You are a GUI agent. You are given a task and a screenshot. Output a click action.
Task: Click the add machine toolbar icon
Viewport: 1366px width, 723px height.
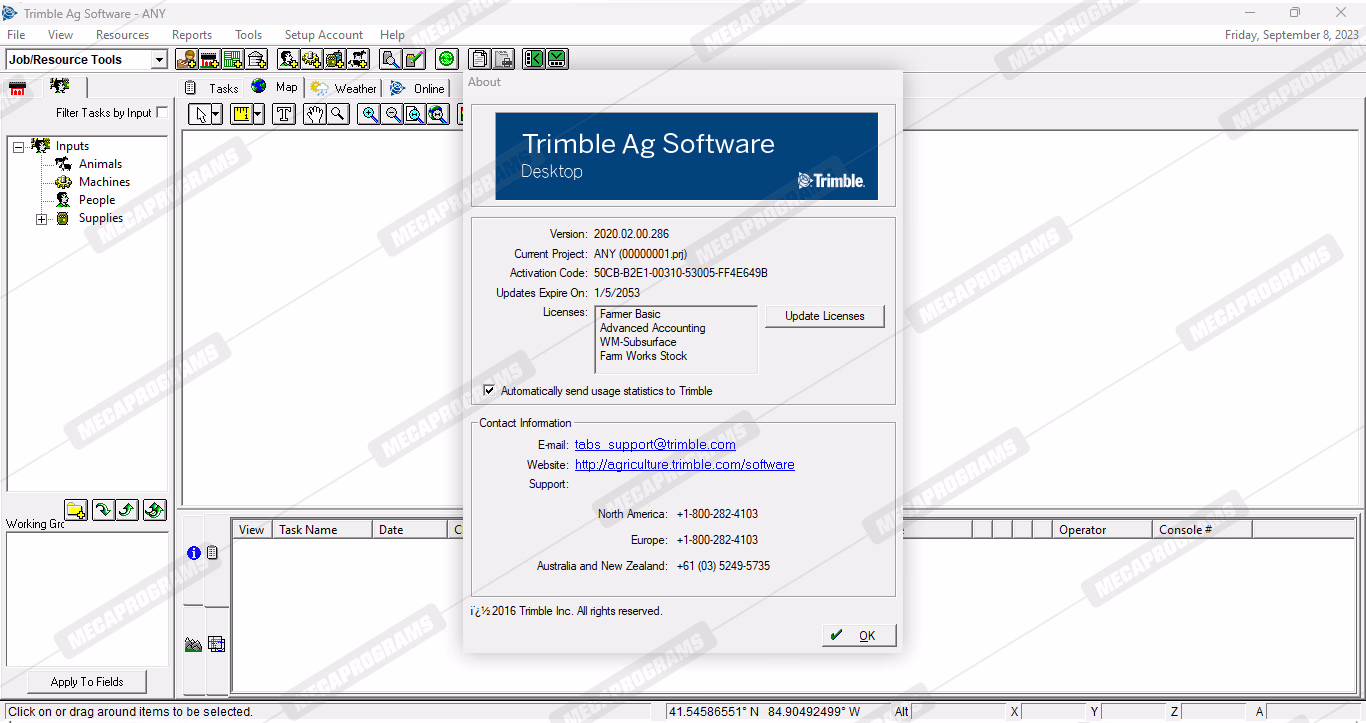312,59
